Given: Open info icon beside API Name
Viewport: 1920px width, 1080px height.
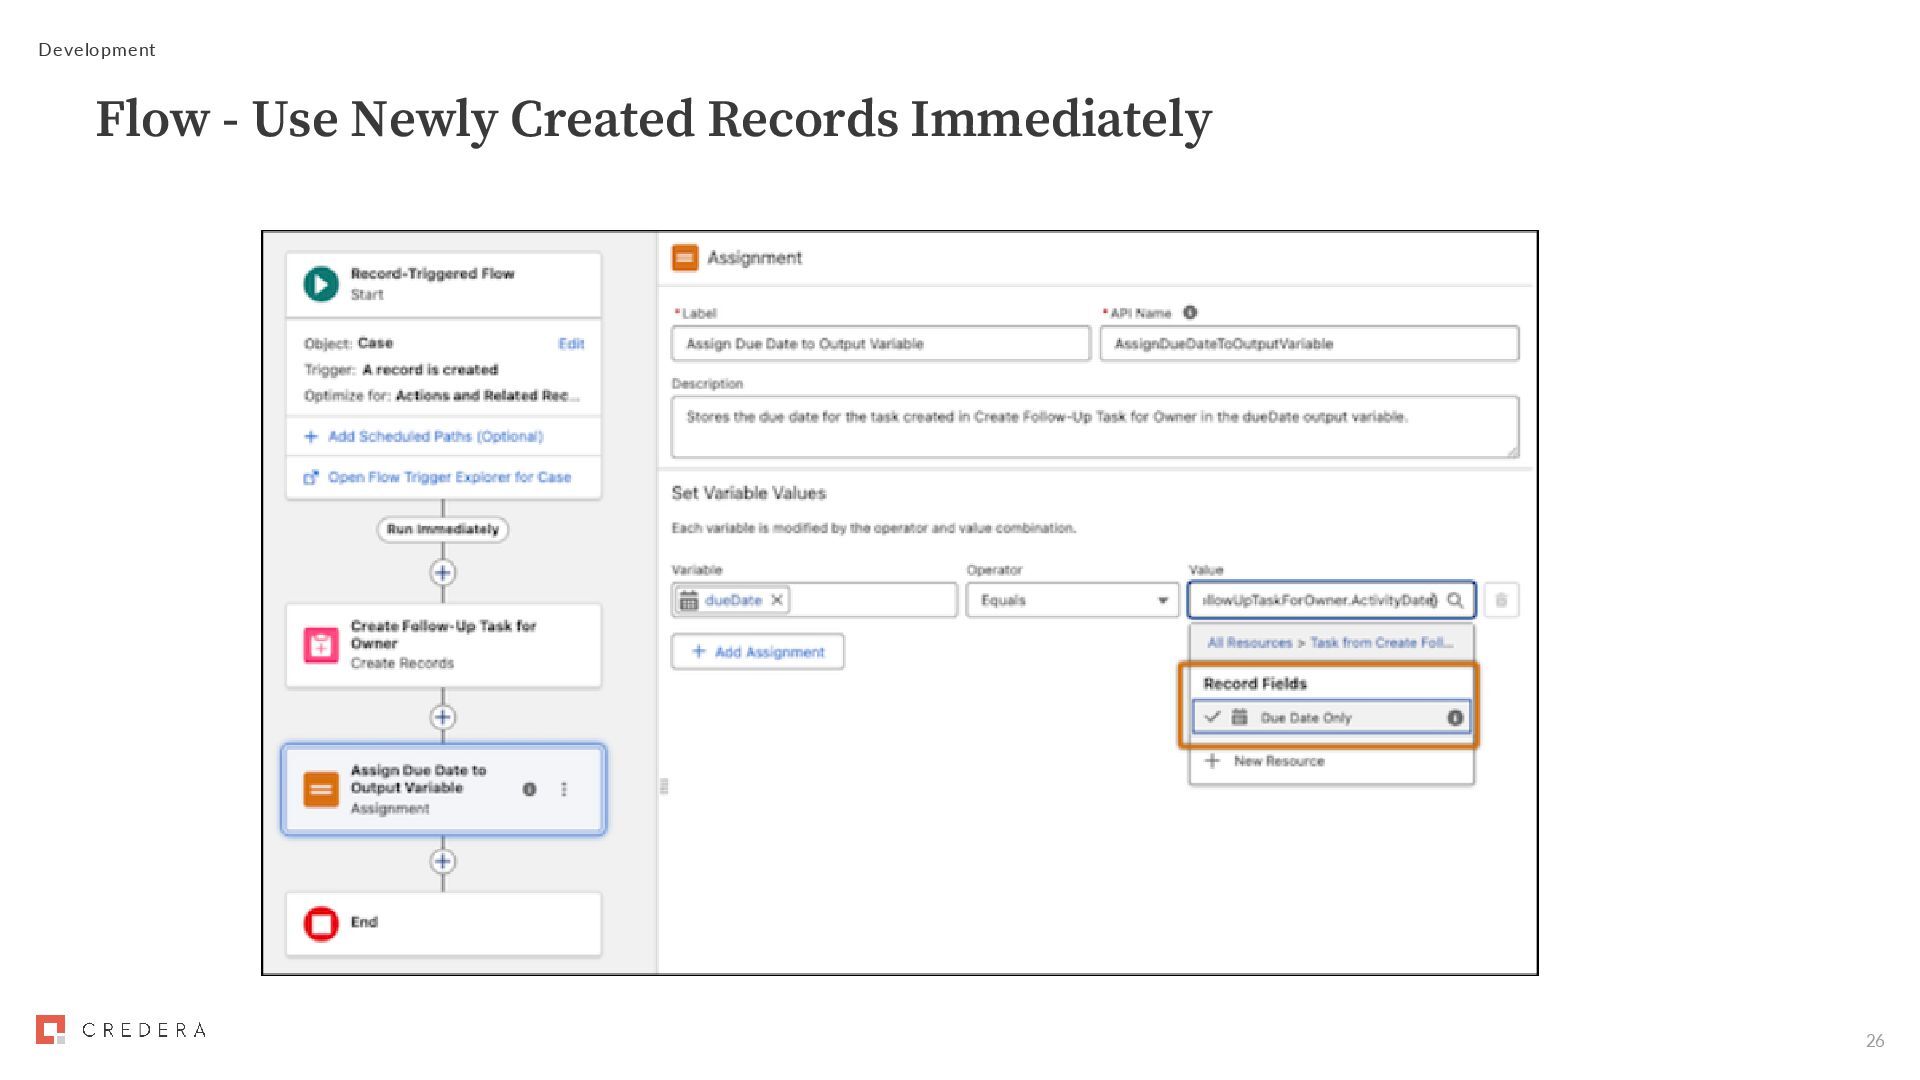Looking at the screenshot, I should click(x=1190, y=313).
